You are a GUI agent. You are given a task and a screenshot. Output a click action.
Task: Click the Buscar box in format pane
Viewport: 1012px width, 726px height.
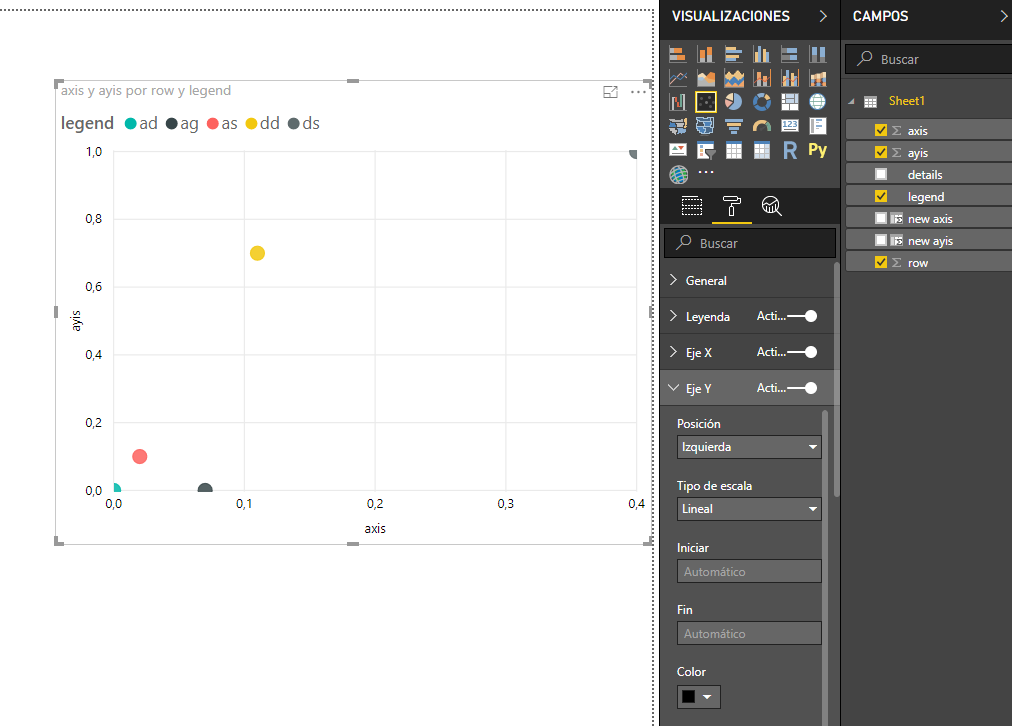tap(750, 243)
